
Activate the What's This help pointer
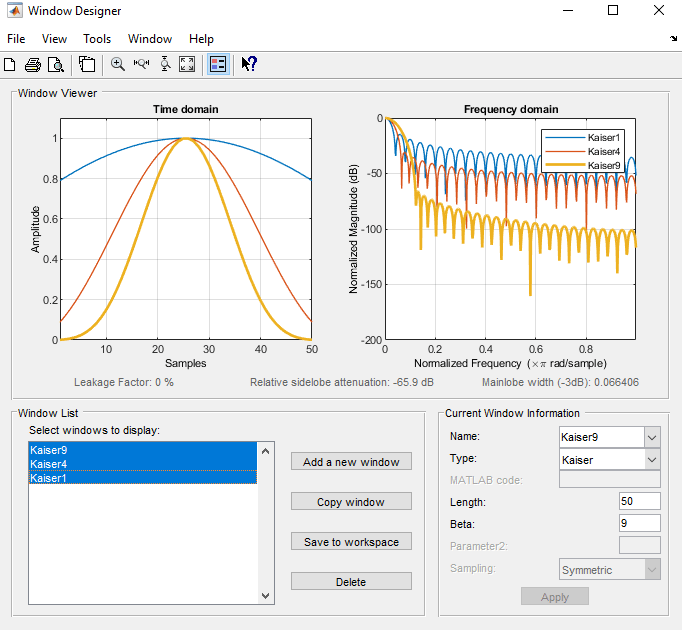pyautogui.click(x=249, y=65)
